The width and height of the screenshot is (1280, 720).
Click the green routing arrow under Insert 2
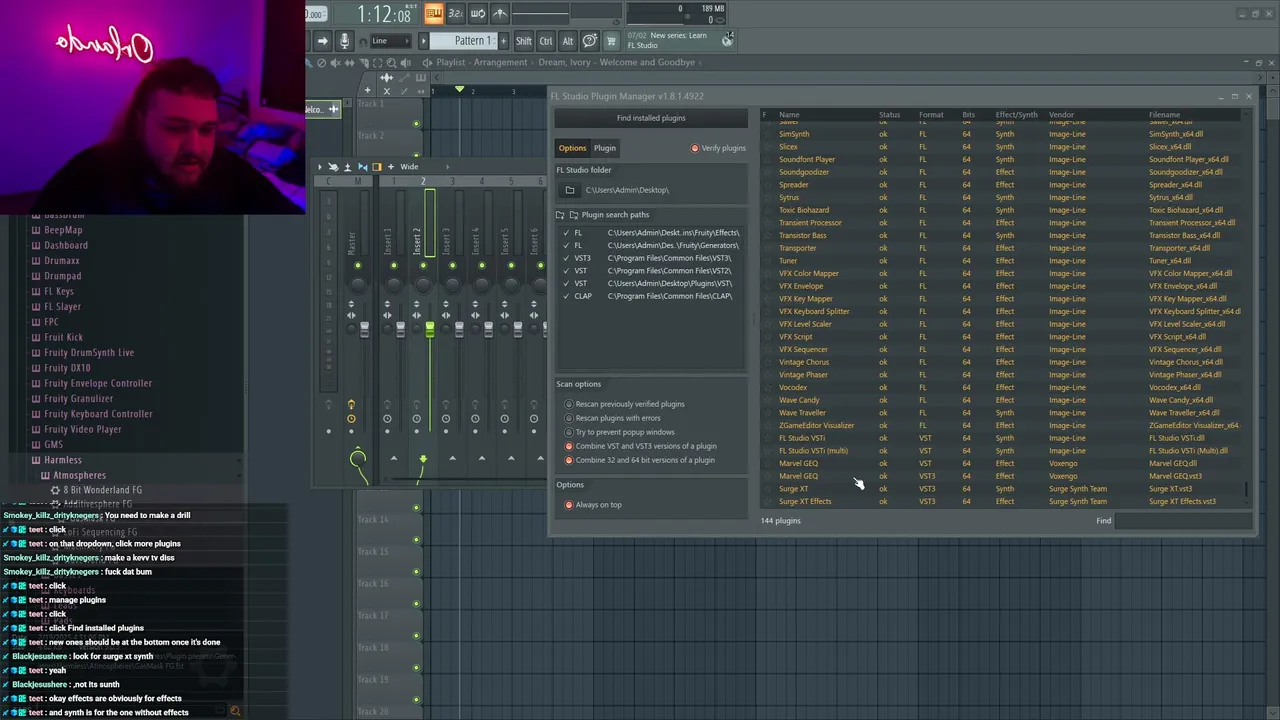coord(422,459)
